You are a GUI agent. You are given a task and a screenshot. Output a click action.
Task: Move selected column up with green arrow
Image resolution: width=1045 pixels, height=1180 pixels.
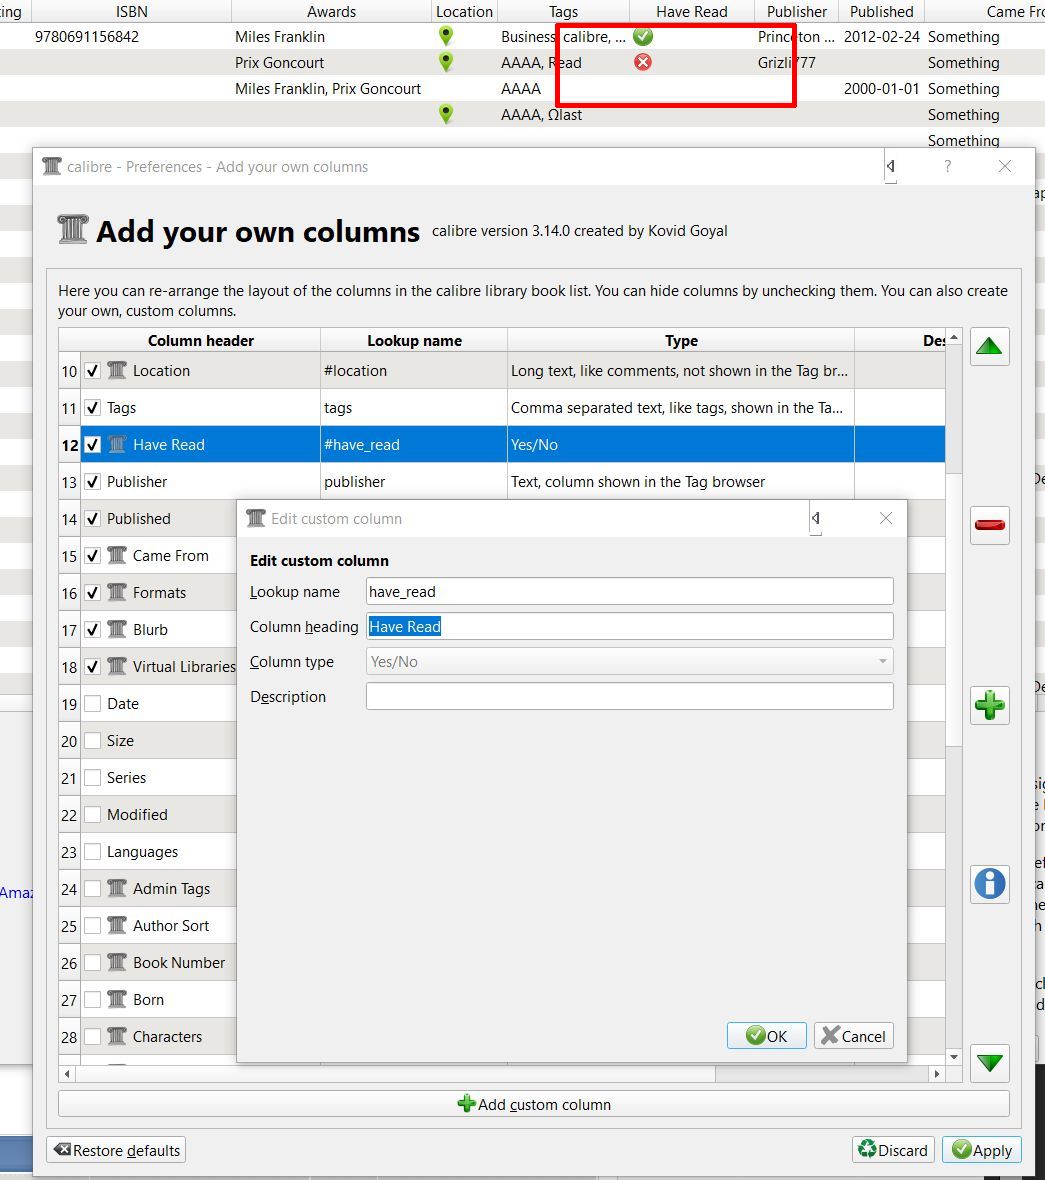tap(989, 347)
